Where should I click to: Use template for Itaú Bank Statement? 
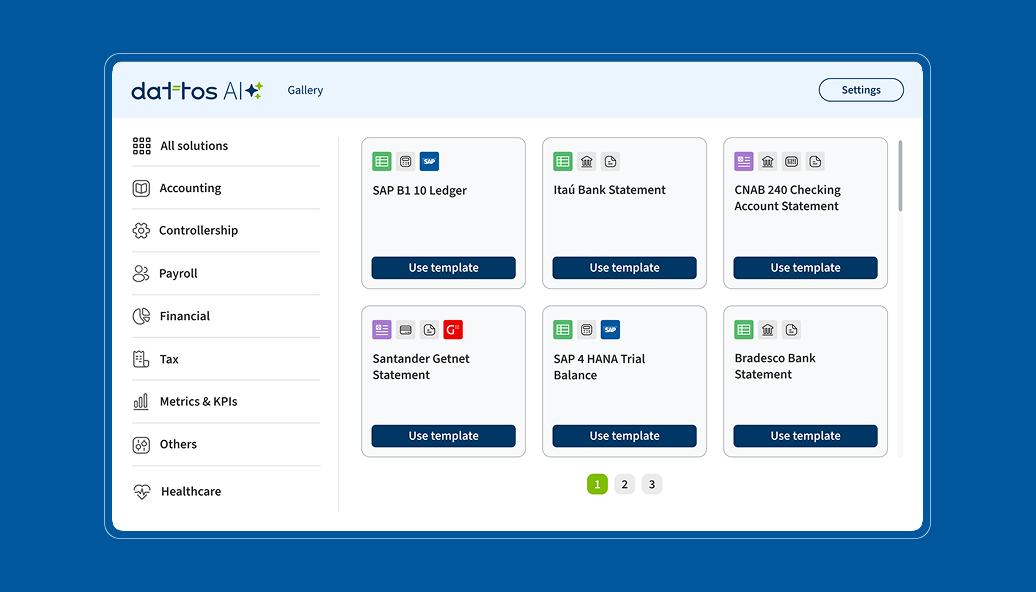pyautogui.click(x=624, y=268)
